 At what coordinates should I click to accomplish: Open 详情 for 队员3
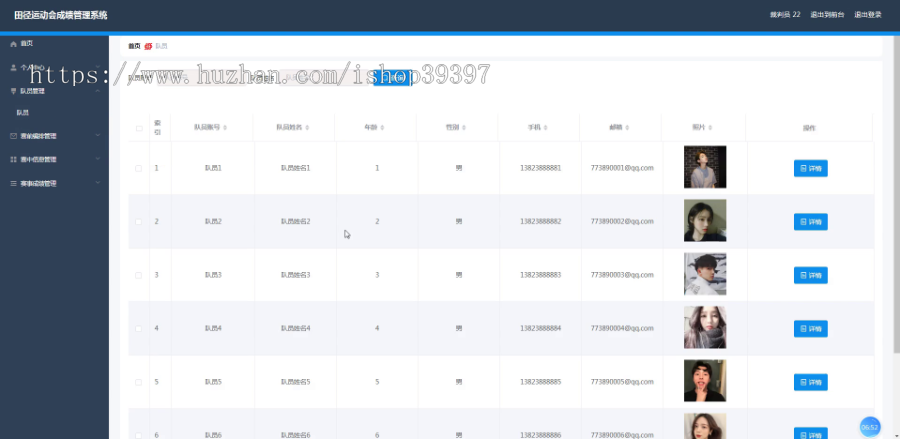coord(810,275)
